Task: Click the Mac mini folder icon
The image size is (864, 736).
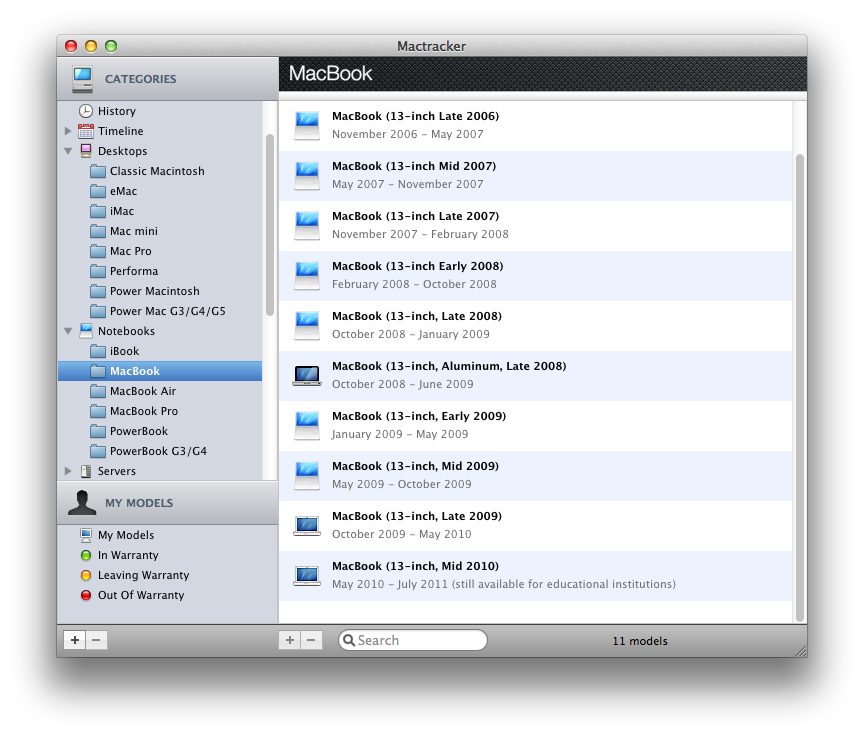Action: pyautogui.click(x=98, y=231)
